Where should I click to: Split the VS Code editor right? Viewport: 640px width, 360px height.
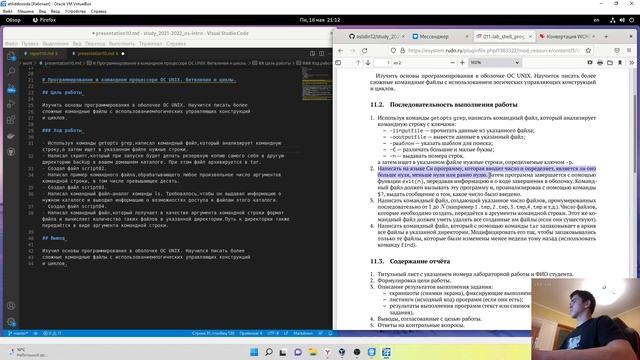tap(321, 53)
